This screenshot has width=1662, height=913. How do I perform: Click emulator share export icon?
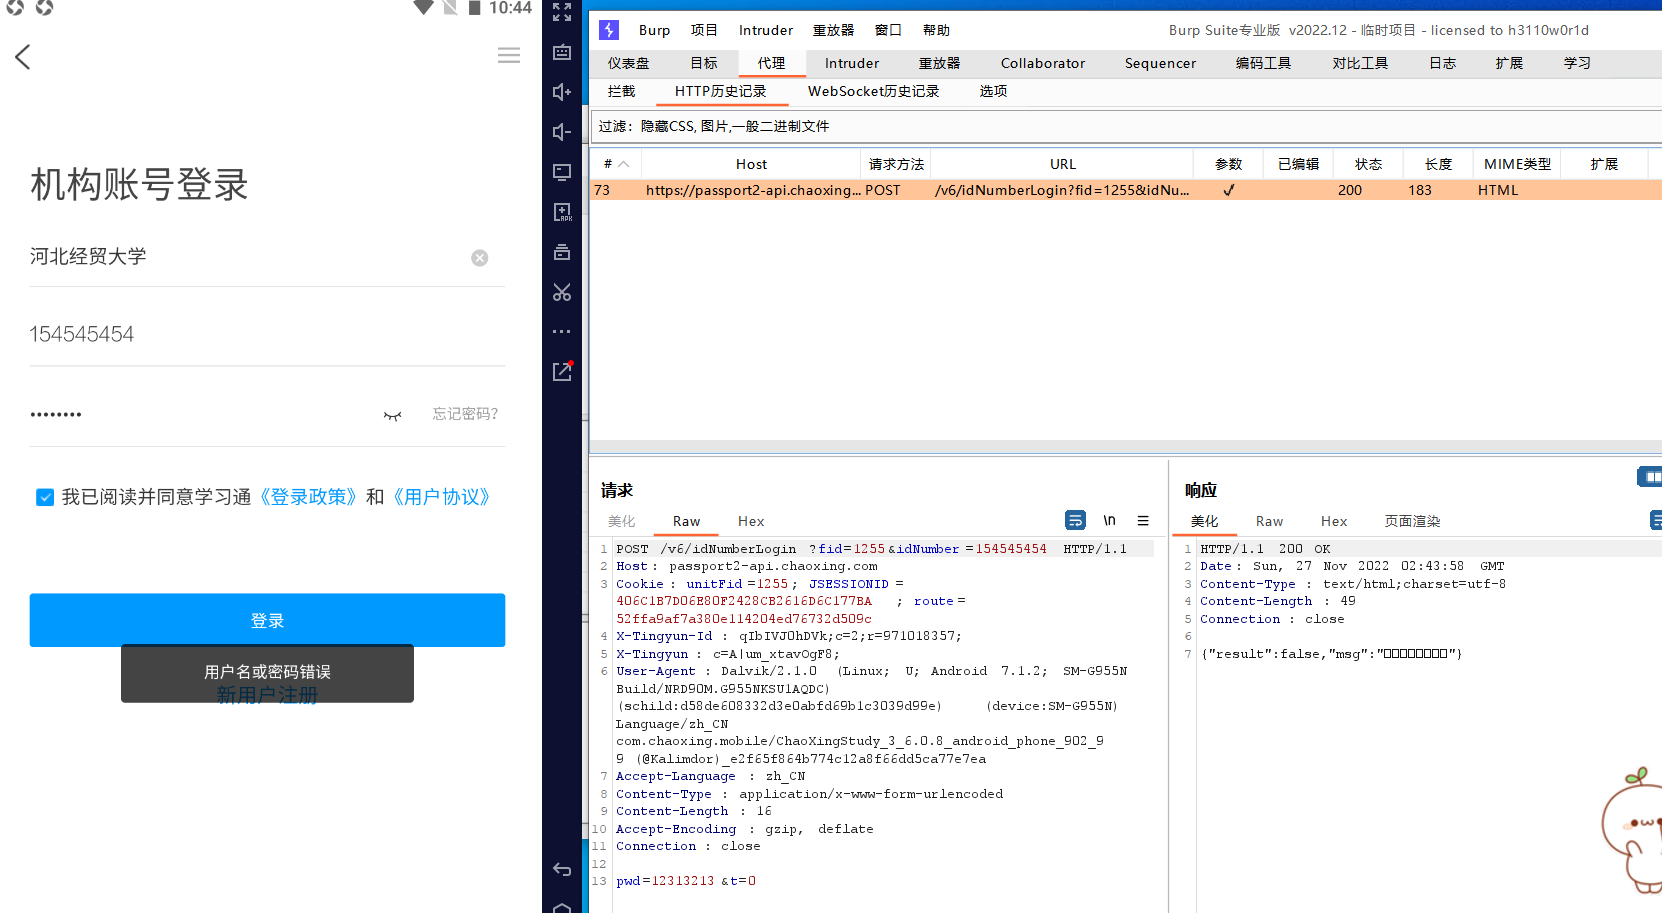(x=562, y=371)
